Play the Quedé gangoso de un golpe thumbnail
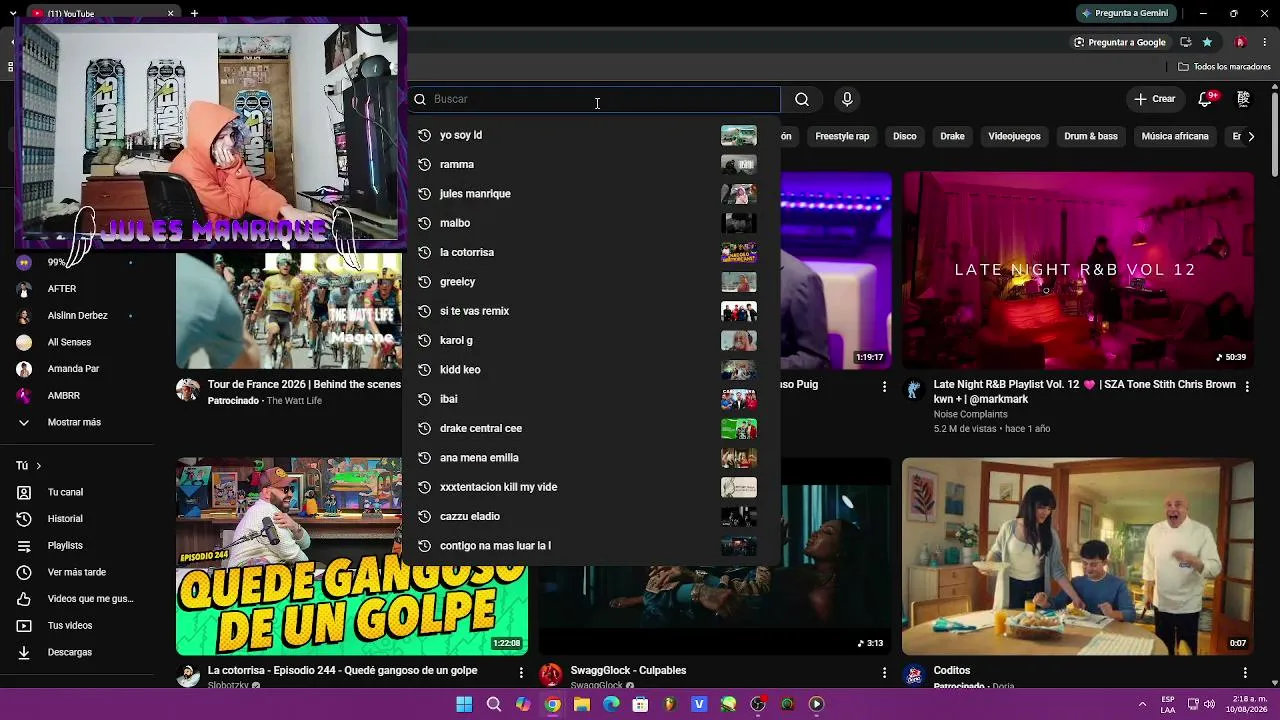Screen dimensions: 1280x720 click(x=352, y=557)
